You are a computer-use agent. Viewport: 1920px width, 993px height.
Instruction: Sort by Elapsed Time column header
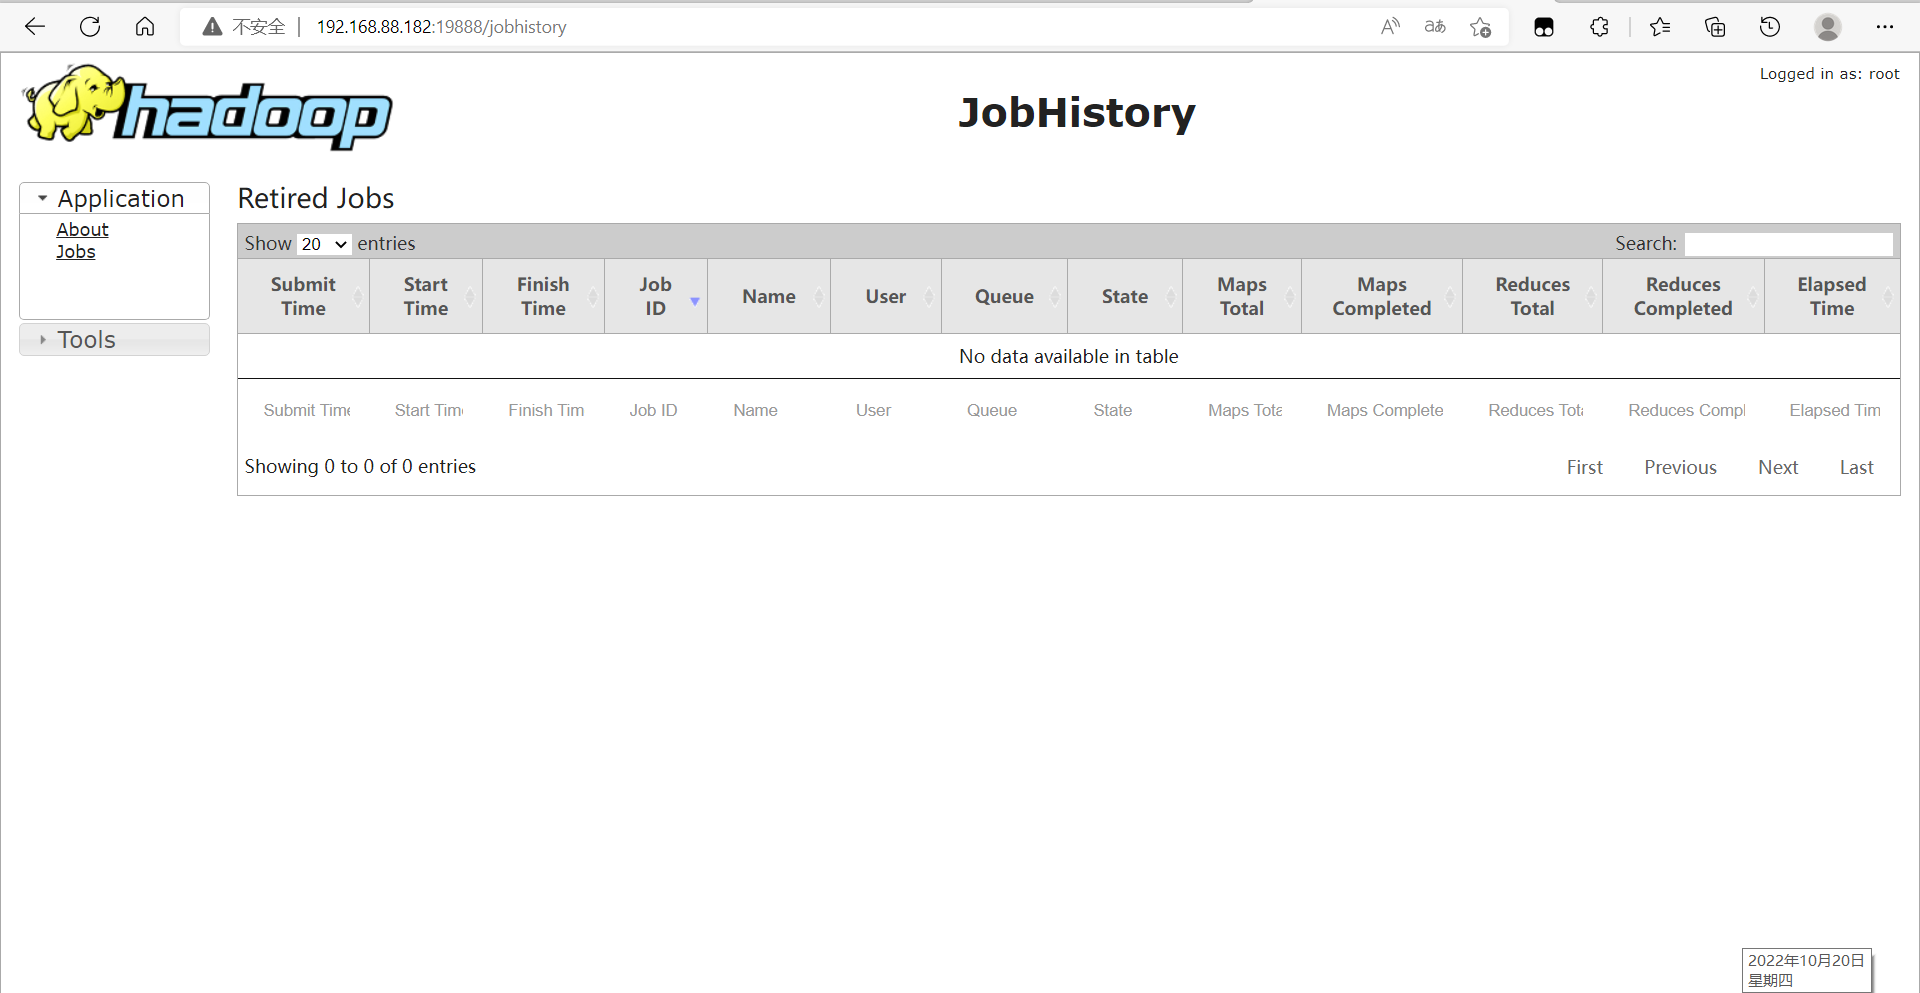click(1832, 296)
